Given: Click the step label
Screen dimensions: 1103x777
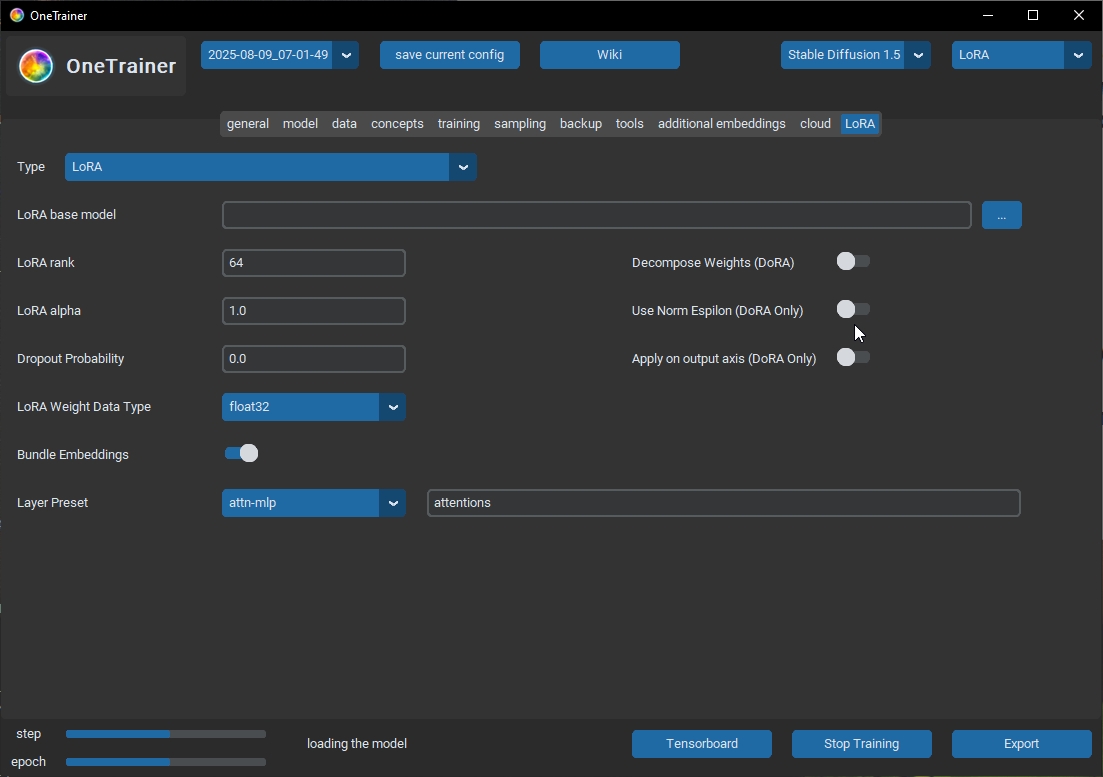Looking at the screenshot, I should 29,734.
